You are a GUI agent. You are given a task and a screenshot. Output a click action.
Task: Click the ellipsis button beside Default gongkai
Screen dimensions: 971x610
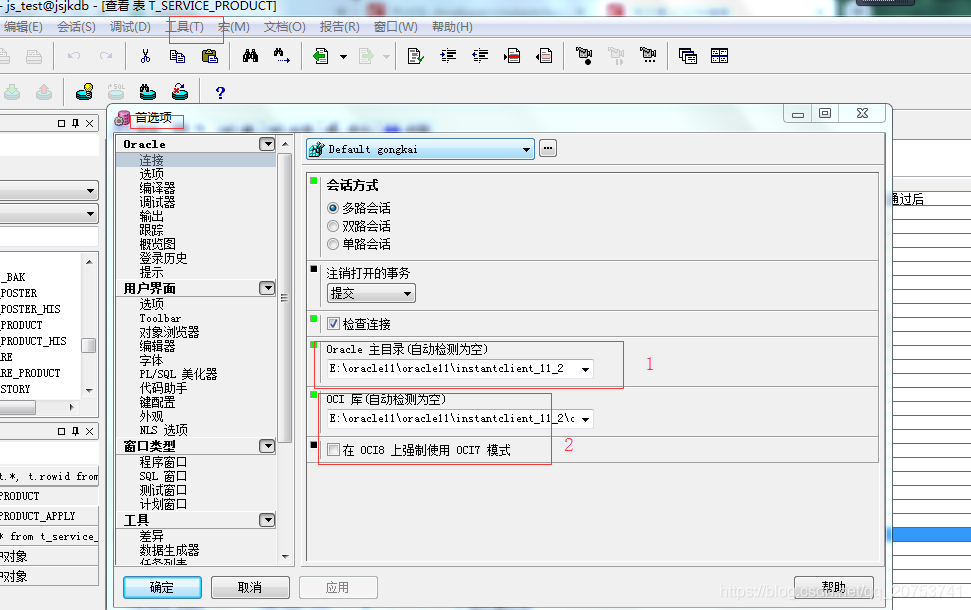tap(548, 149)
